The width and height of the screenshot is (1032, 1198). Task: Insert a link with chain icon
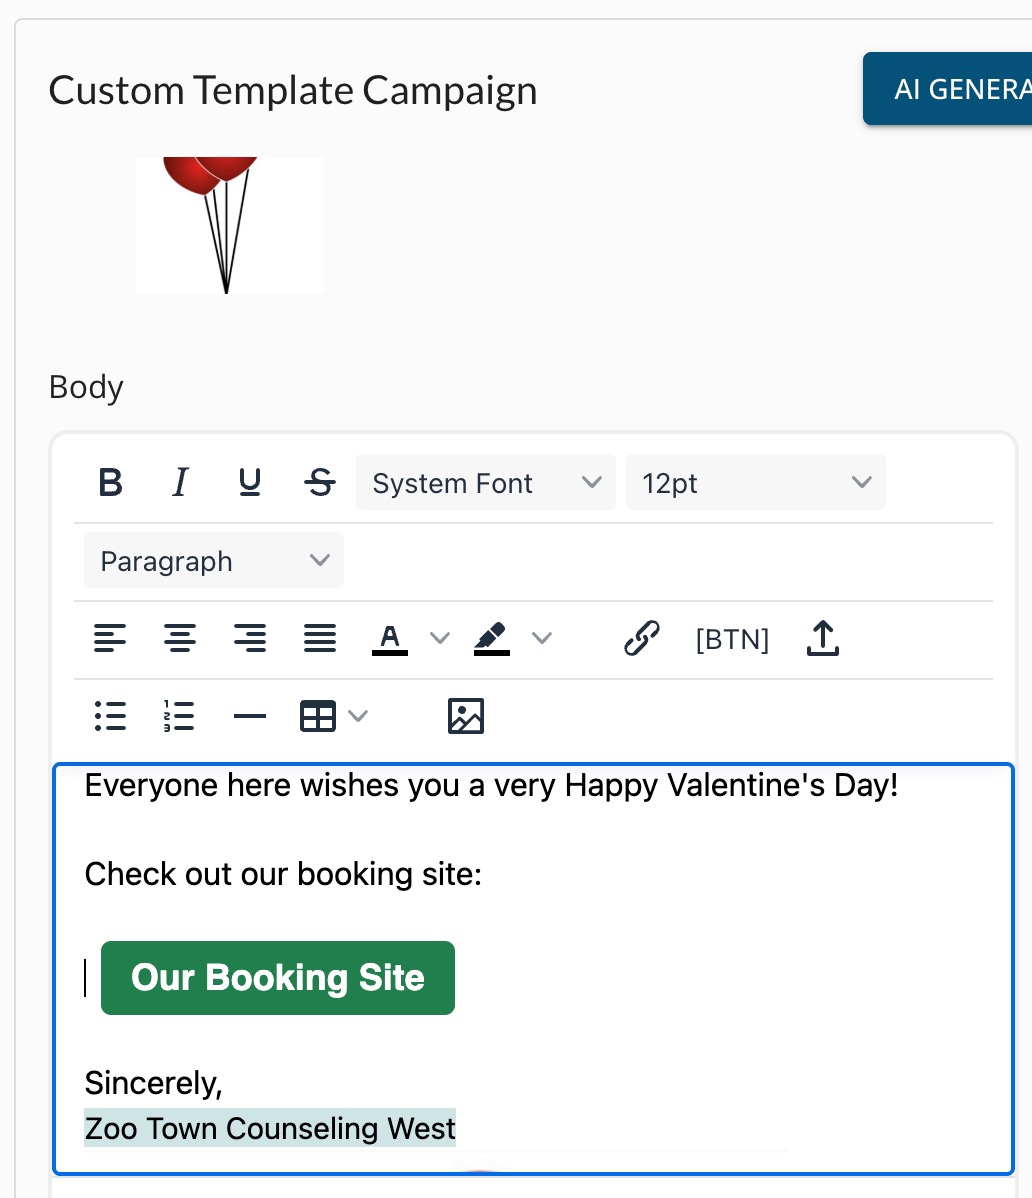click(642, 639)
